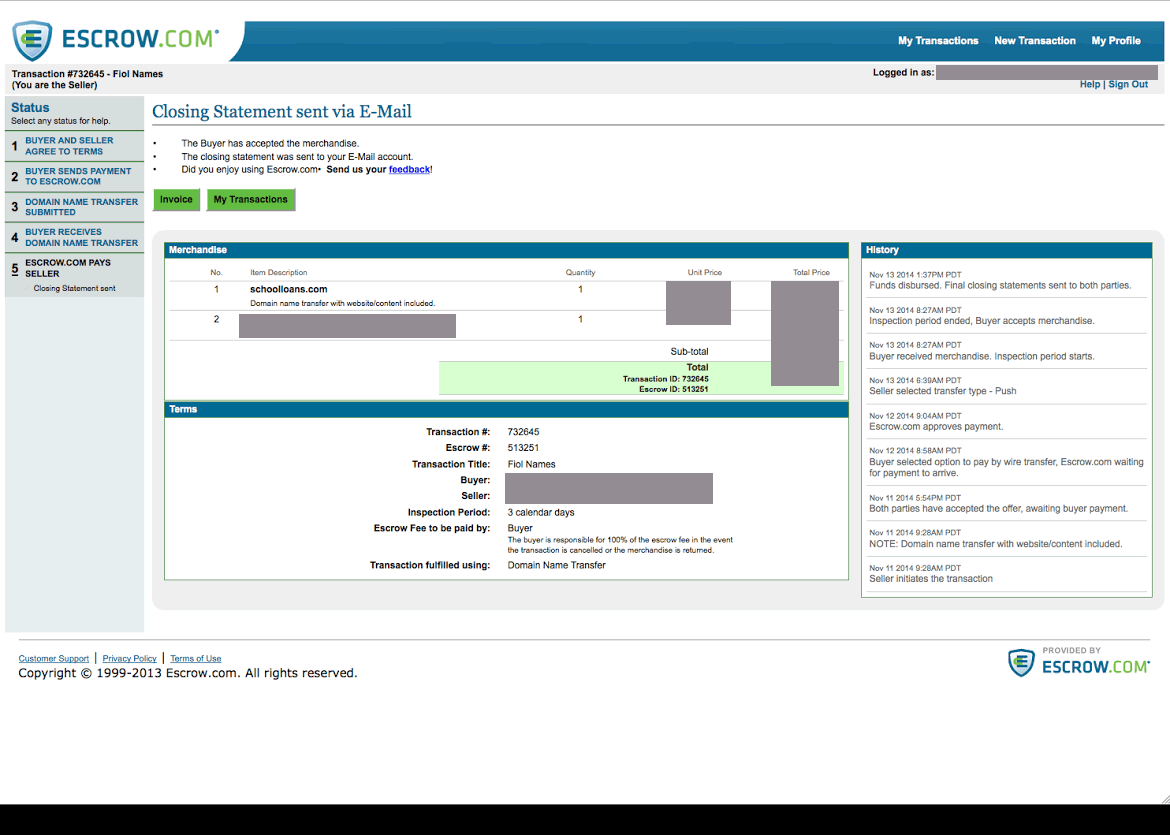Click the feedback hyperlink
Image resolution: width=1170 pixels, height=835 pixels.
pyautogui.click(x=409, y=169)
